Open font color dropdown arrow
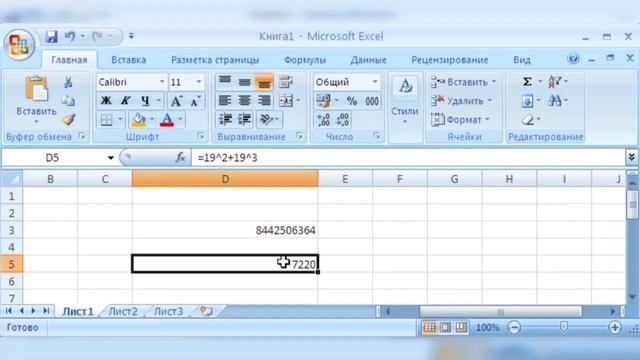The width and height of the screenshot is (640, 360). [180, 120]
